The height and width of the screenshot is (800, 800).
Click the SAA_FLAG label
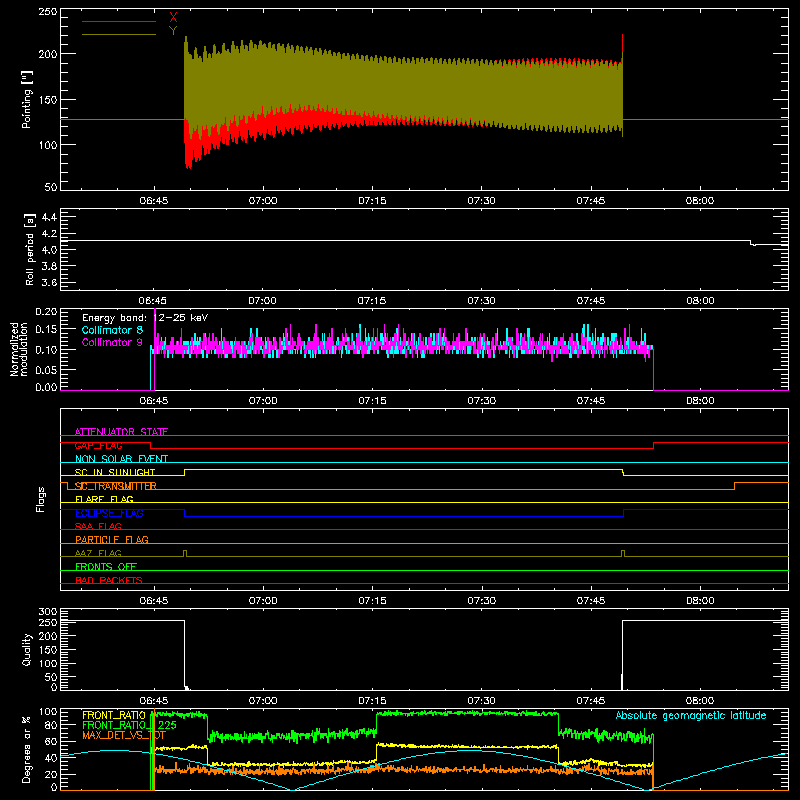98,526
